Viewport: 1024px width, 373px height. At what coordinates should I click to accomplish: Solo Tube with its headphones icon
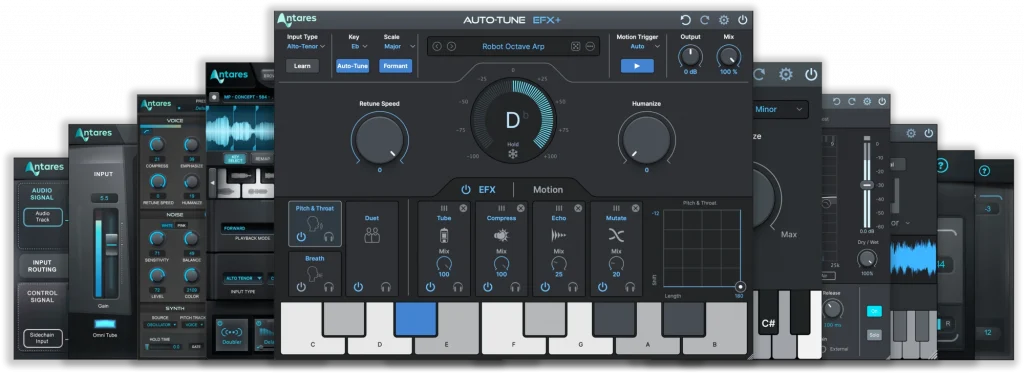pos(458,287)
